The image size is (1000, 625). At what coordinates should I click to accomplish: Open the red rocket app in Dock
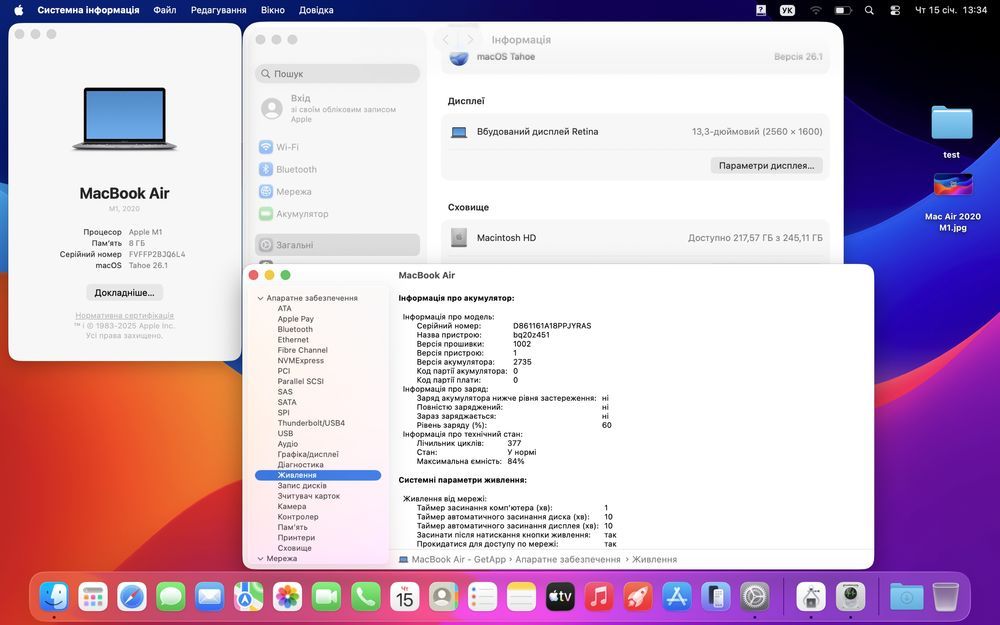coord(638,597)
